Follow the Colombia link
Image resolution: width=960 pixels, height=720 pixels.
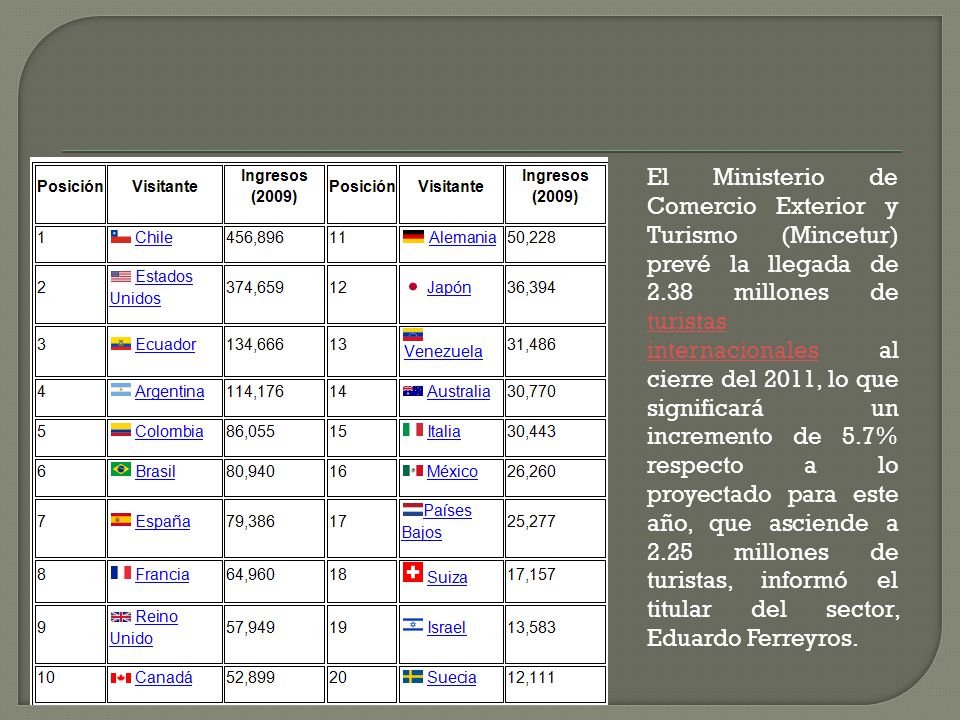[x=169, y=432]
